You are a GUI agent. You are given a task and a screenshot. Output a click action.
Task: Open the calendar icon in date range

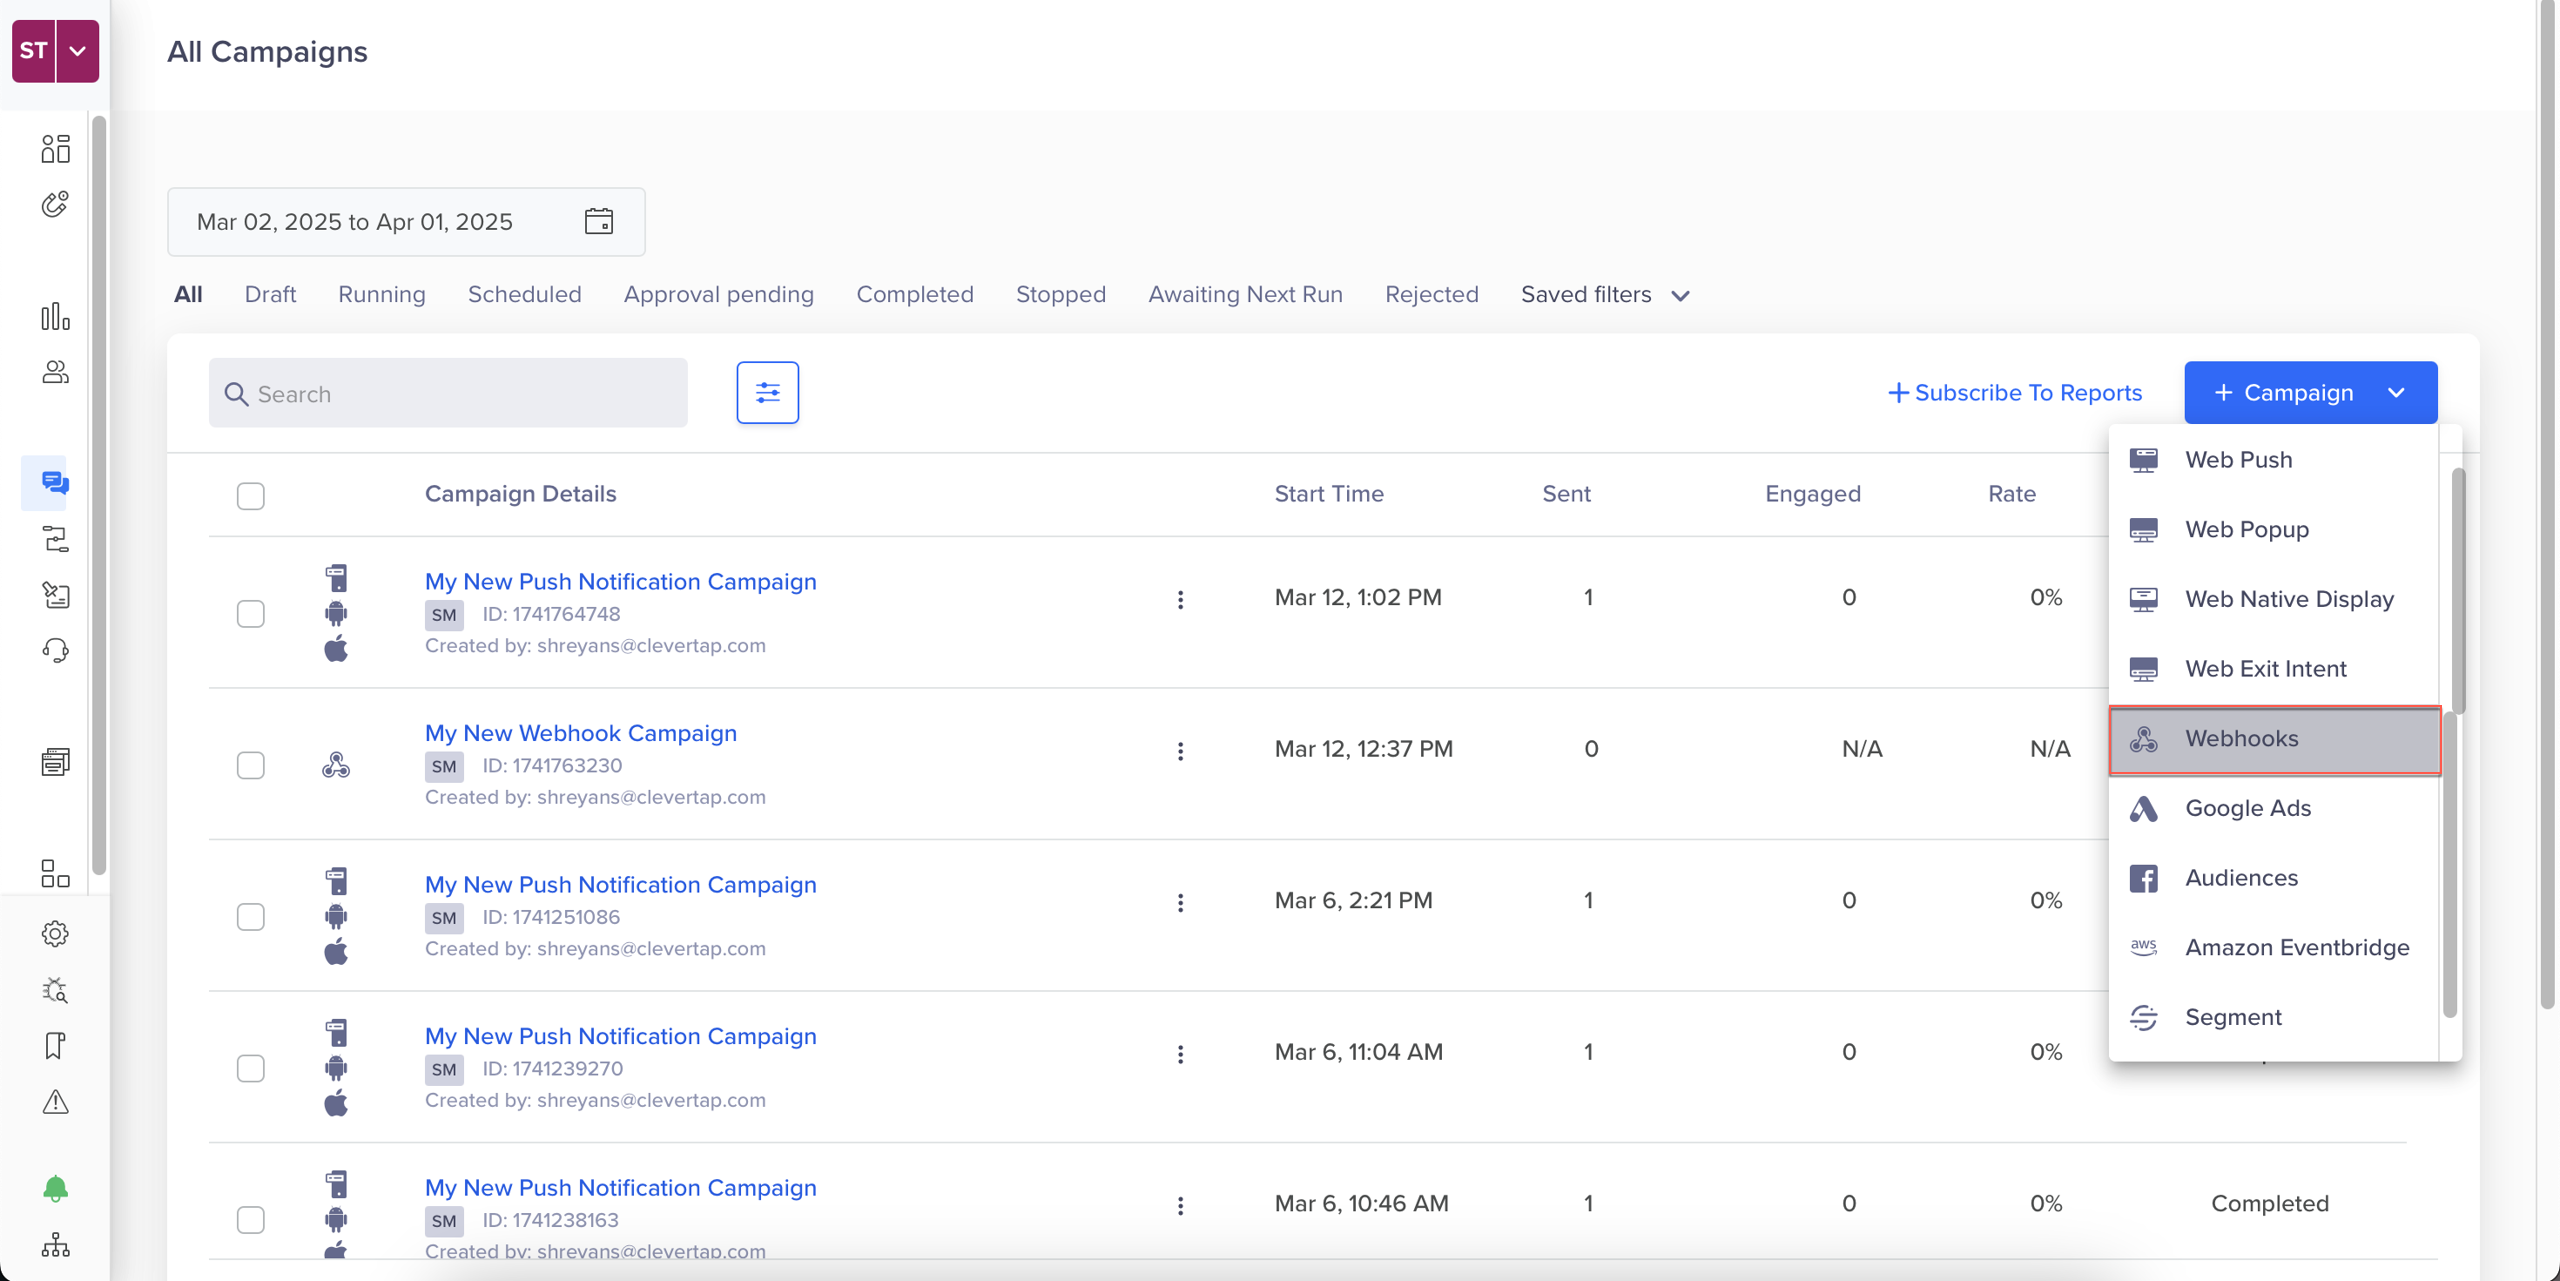click(x=599, y=221)
